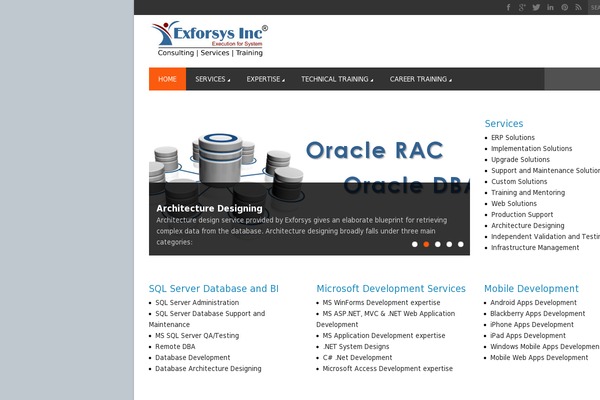Expand the CAREER TRAINING menu

420,79
